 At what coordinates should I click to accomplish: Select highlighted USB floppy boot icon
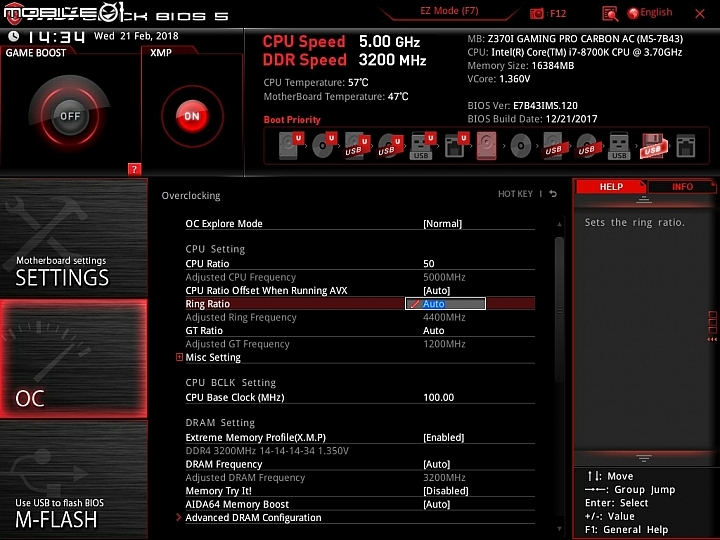pos(653,146)
